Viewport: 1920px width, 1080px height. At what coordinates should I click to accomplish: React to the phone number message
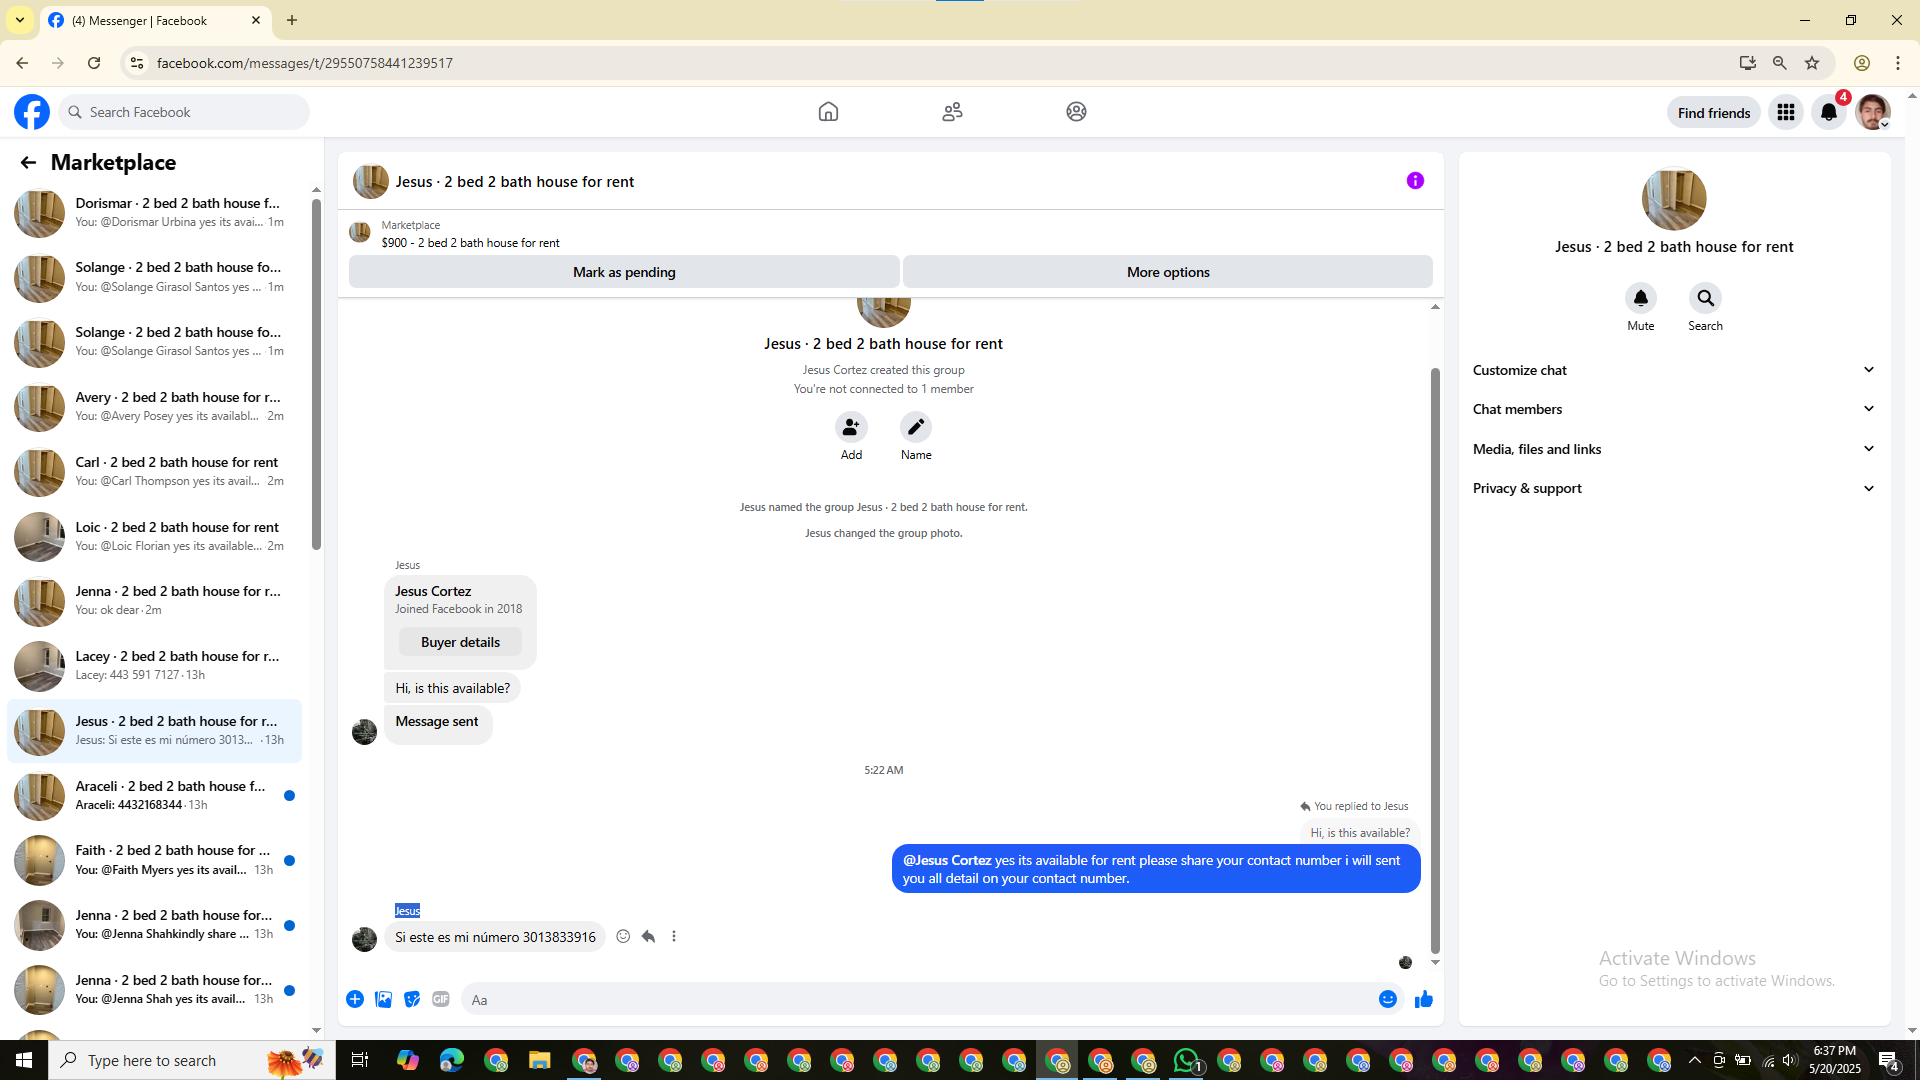pos(623,936)
